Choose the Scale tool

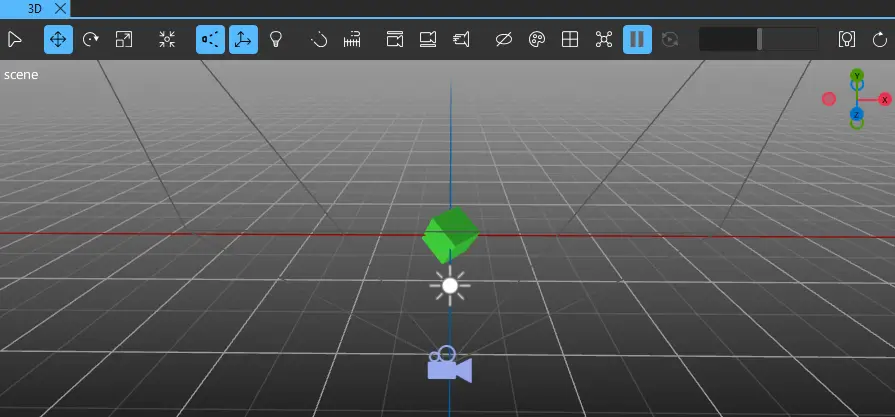pyautogui.click(x=124, y=40)
